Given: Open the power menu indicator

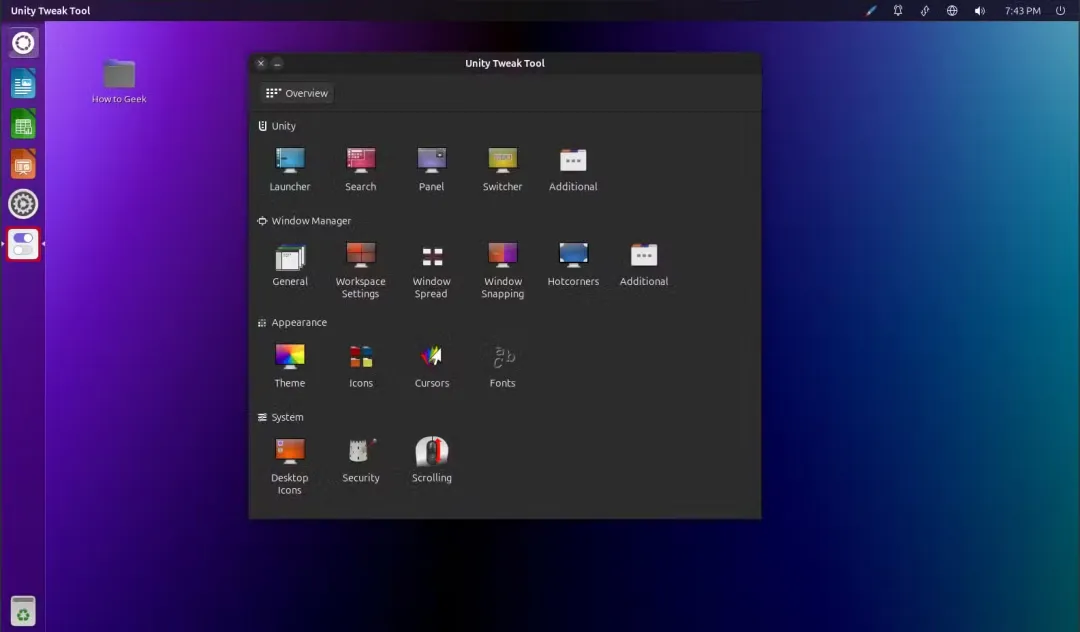Looking at the screenshot, I should click(x=1060, y=10).
